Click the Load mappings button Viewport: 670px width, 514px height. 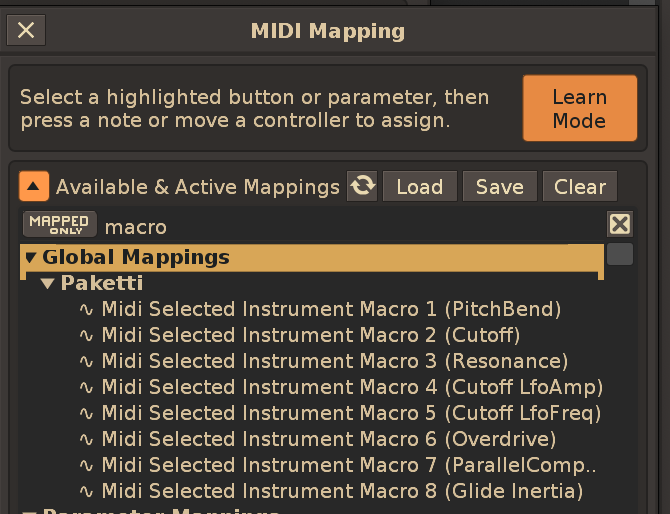point(419,187)
